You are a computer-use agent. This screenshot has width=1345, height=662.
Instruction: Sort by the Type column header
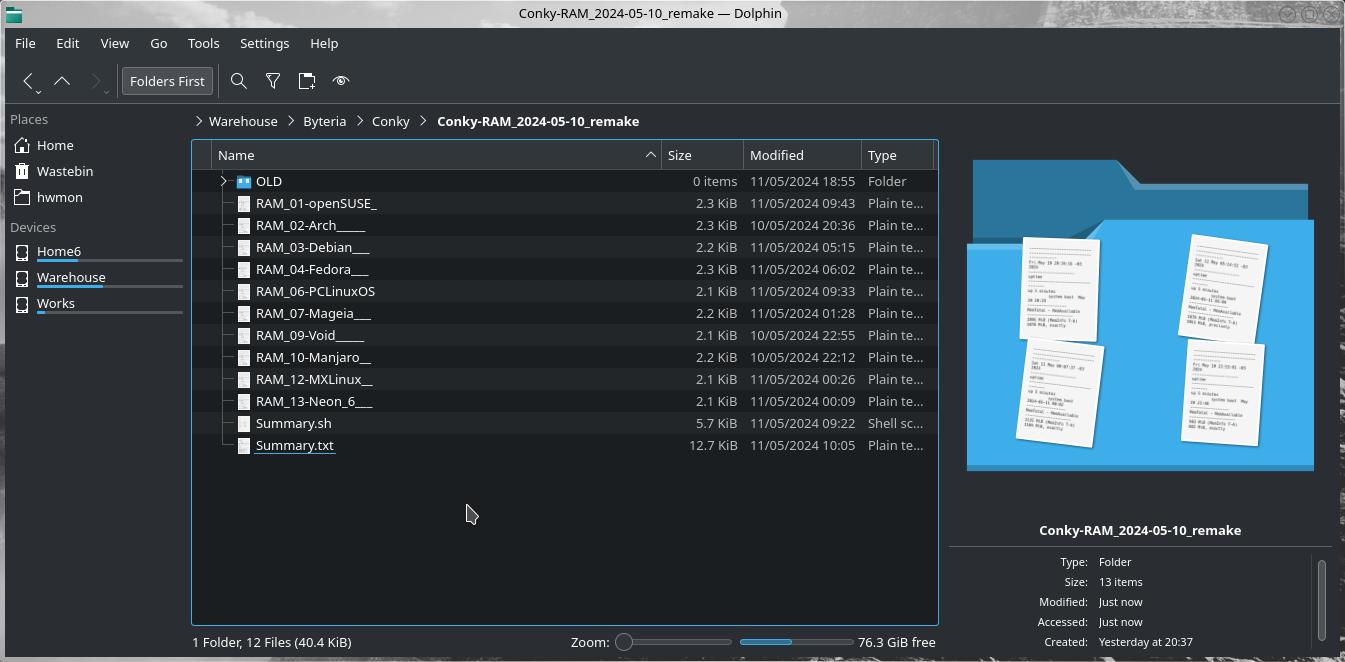pyautogui.click(x=897, y=155)
